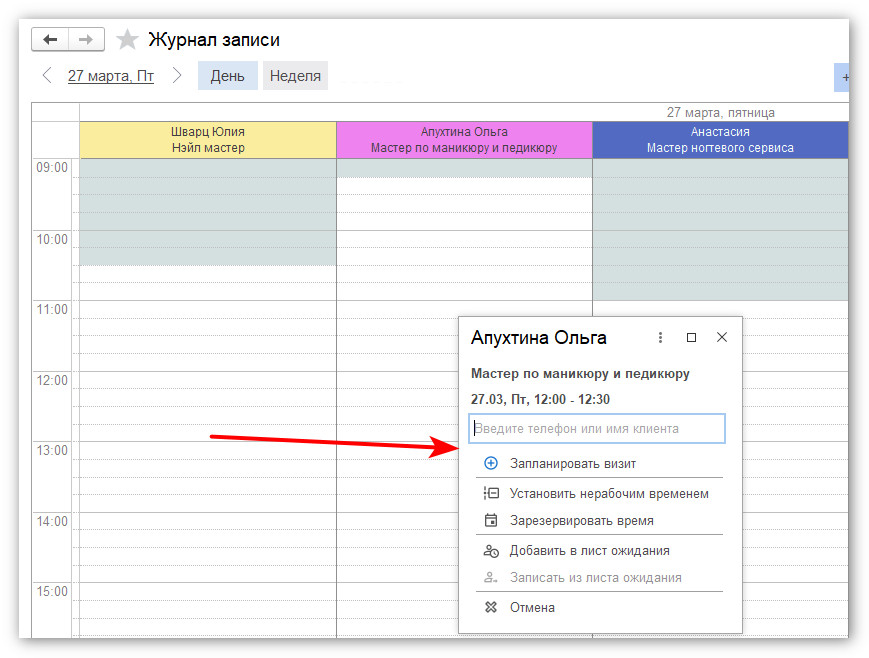869x658 pixels.
Task: Go back with the left arrow button
Action: pyautogui.click(x=50, y=39)
